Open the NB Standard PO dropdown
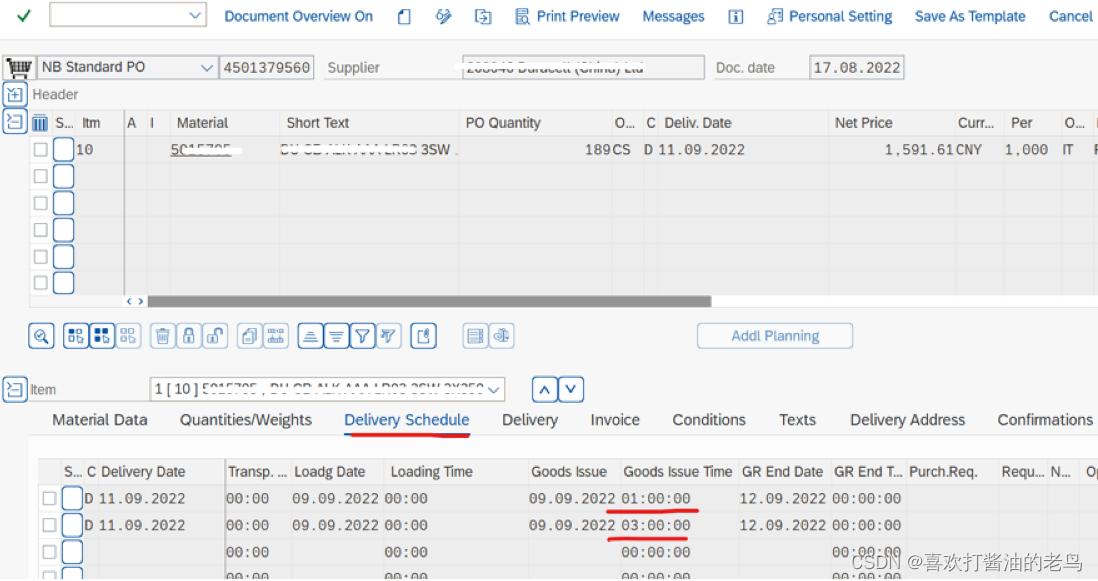 [x=208, y=66]
